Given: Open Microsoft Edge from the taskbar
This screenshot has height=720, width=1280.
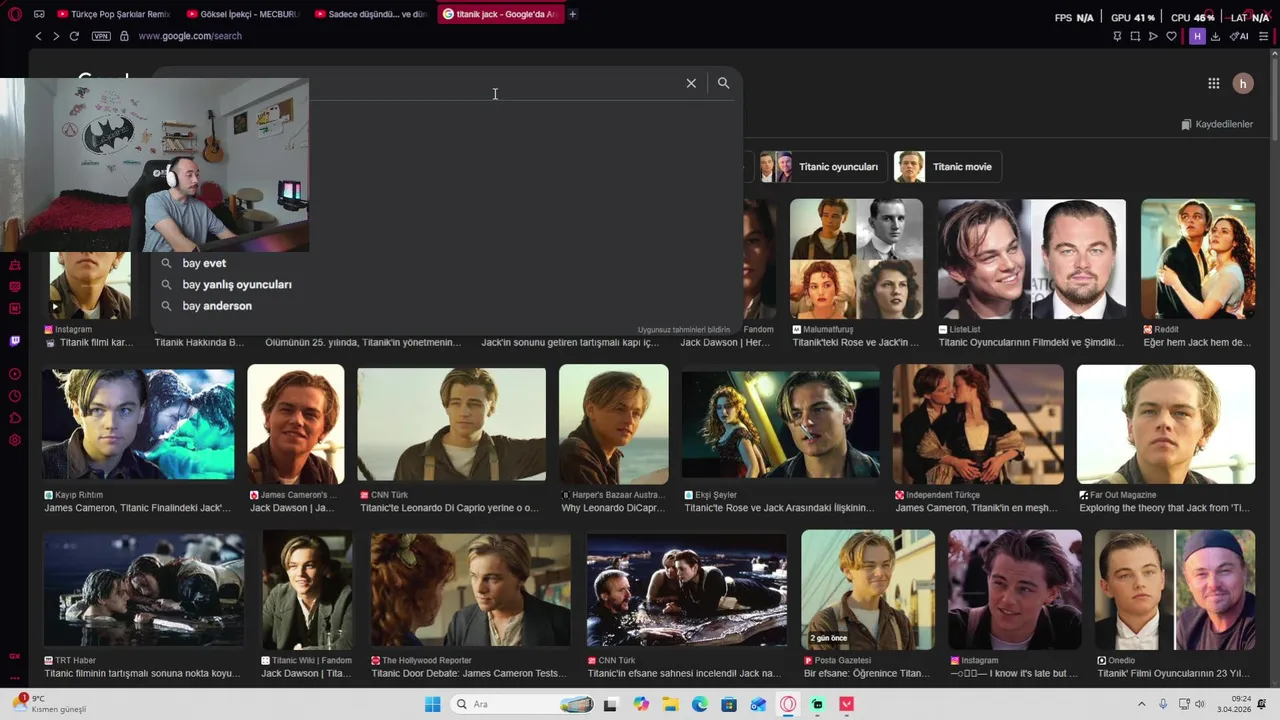Looking at the screenshot, I should pyautogui.click(x=700, y=704).
